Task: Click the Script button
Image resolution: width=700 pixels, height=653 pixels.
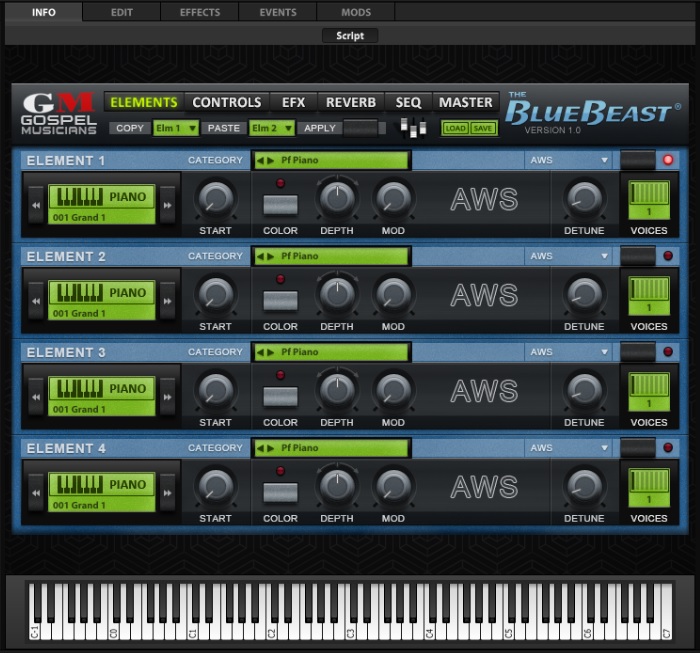Action: [x=350, y=36]
